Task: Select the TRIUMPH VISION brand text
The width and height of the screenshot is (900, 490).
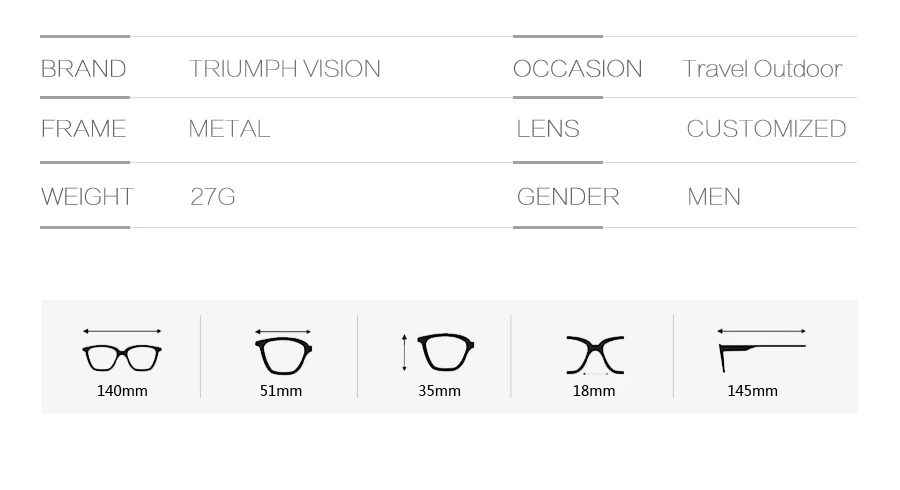Action: click(285, 69)
